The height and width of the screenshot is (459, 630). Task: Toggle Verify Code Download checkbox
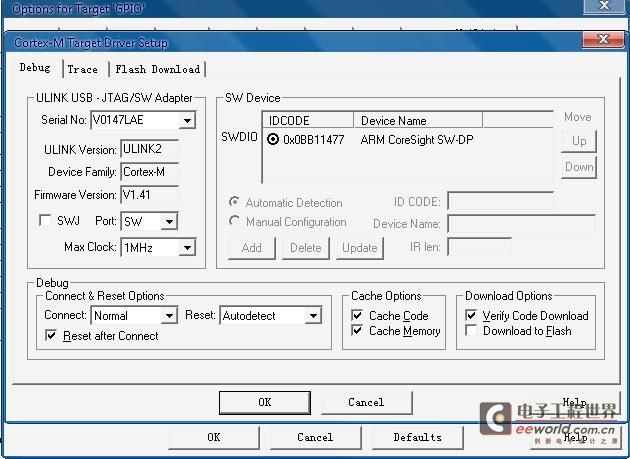click(471, 315)
